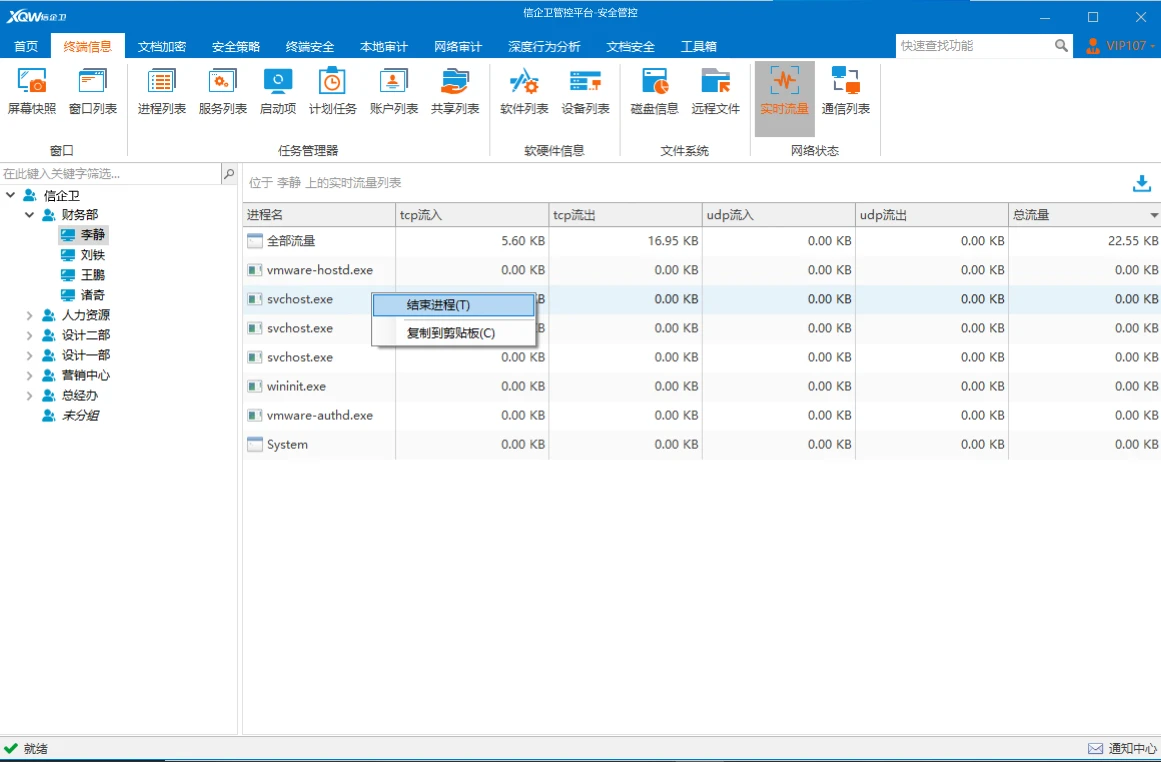The height and width of the screenshot is (762, 1161).
Task: Switch to 工具箱 tab
Action: tap(698, 46)
